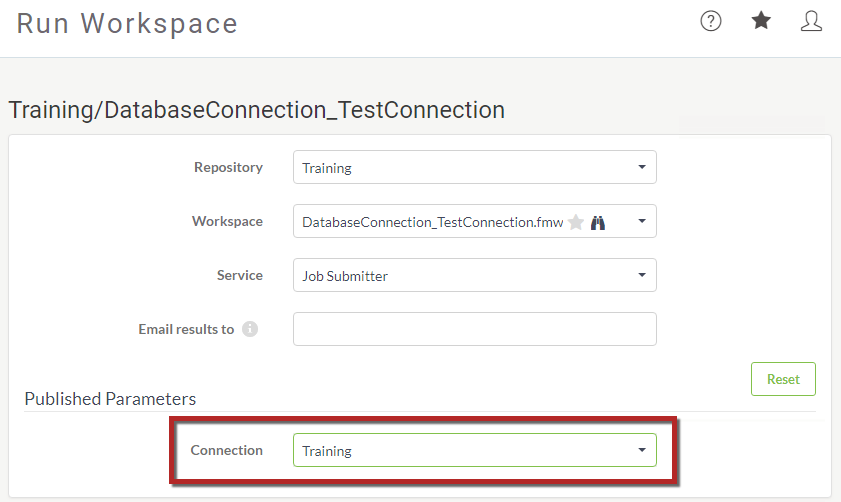Open the help question mark icon
The width and height of the screenshot is (841, 502).
(711, 21)
